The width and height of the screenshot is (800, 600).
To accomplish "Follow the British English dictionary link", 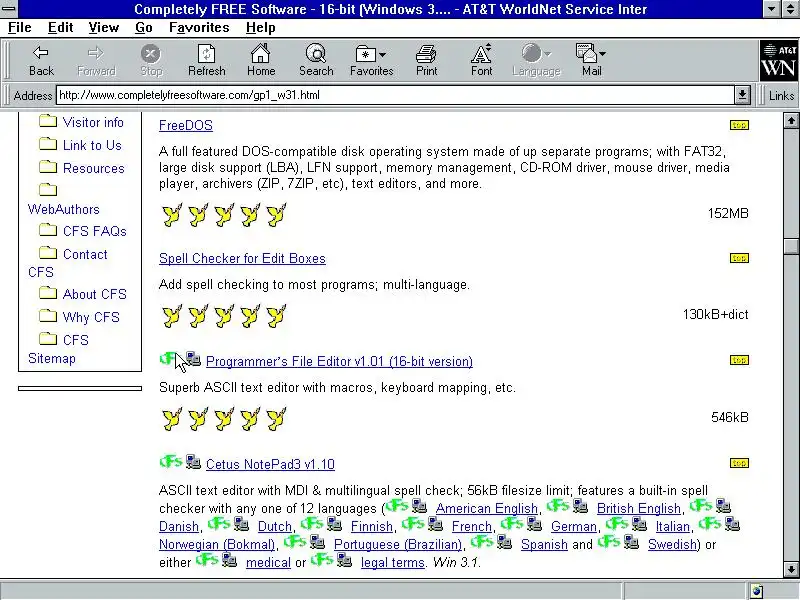I will [639, 509].
